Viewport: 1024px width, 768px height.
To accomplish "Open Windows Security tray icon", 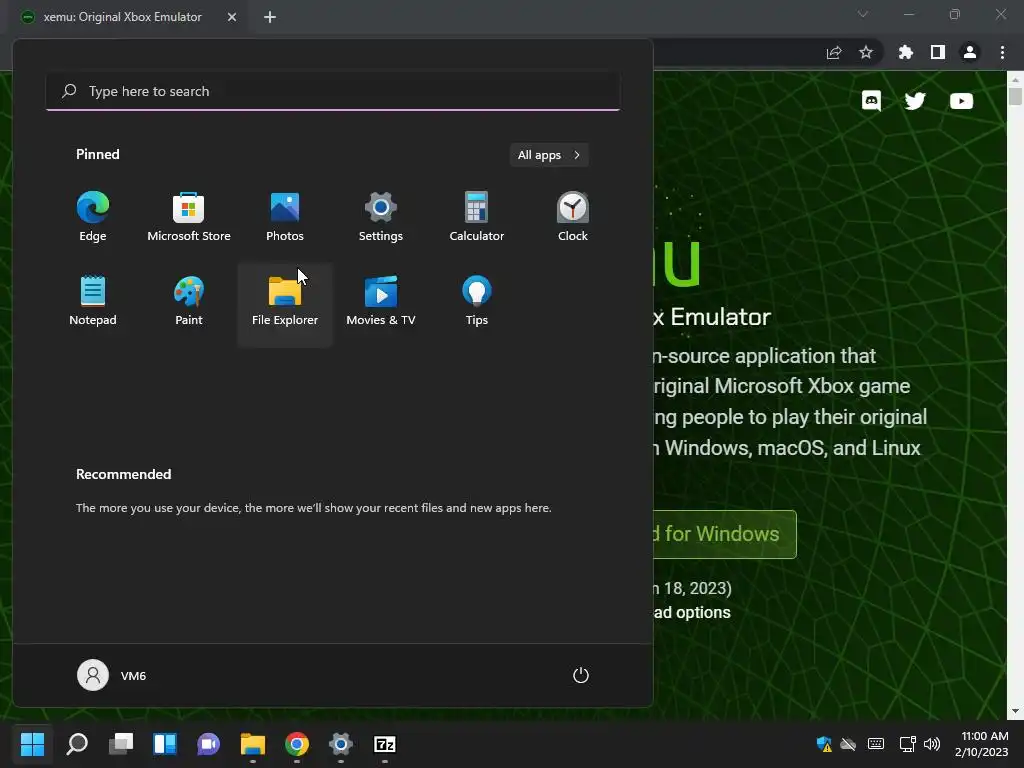I will pos(824,744).
